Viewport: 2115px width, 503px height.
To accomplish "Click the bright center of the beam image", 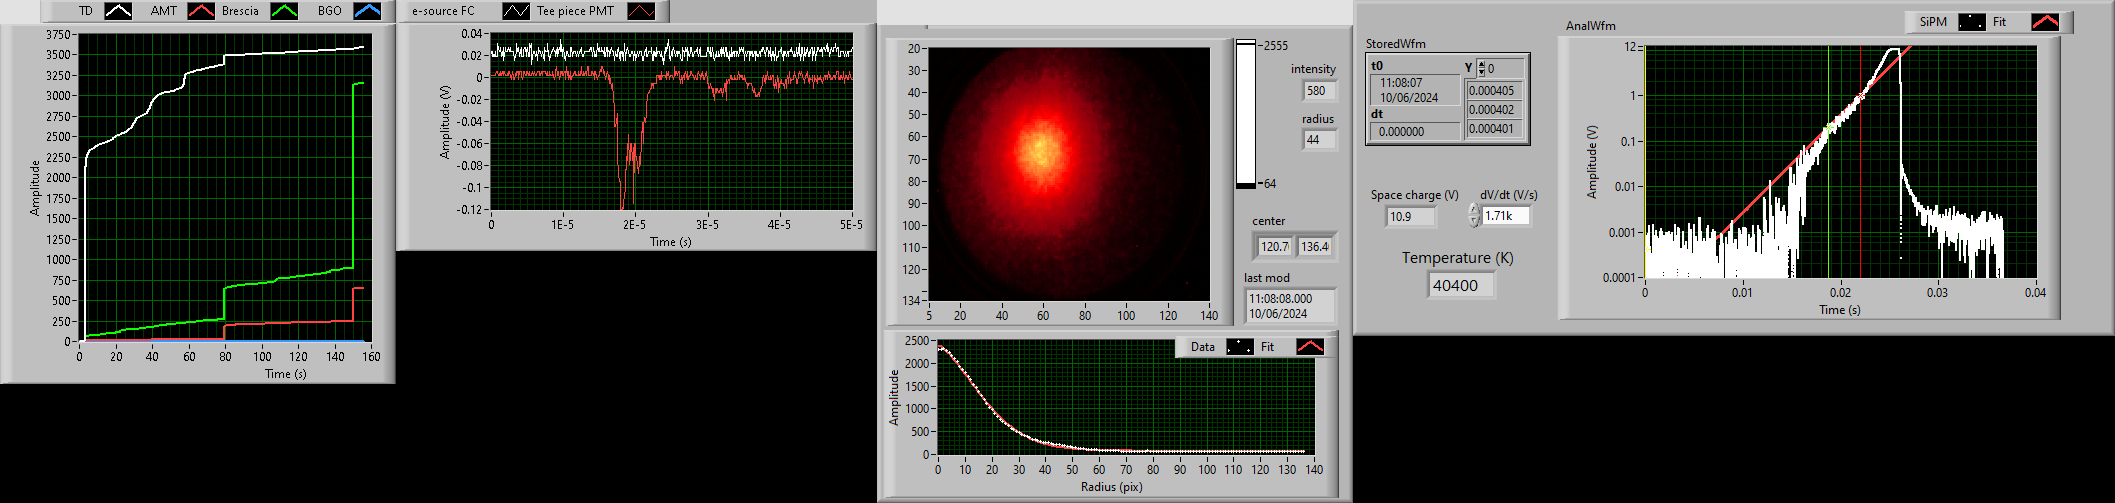I will coord(1041,150).
